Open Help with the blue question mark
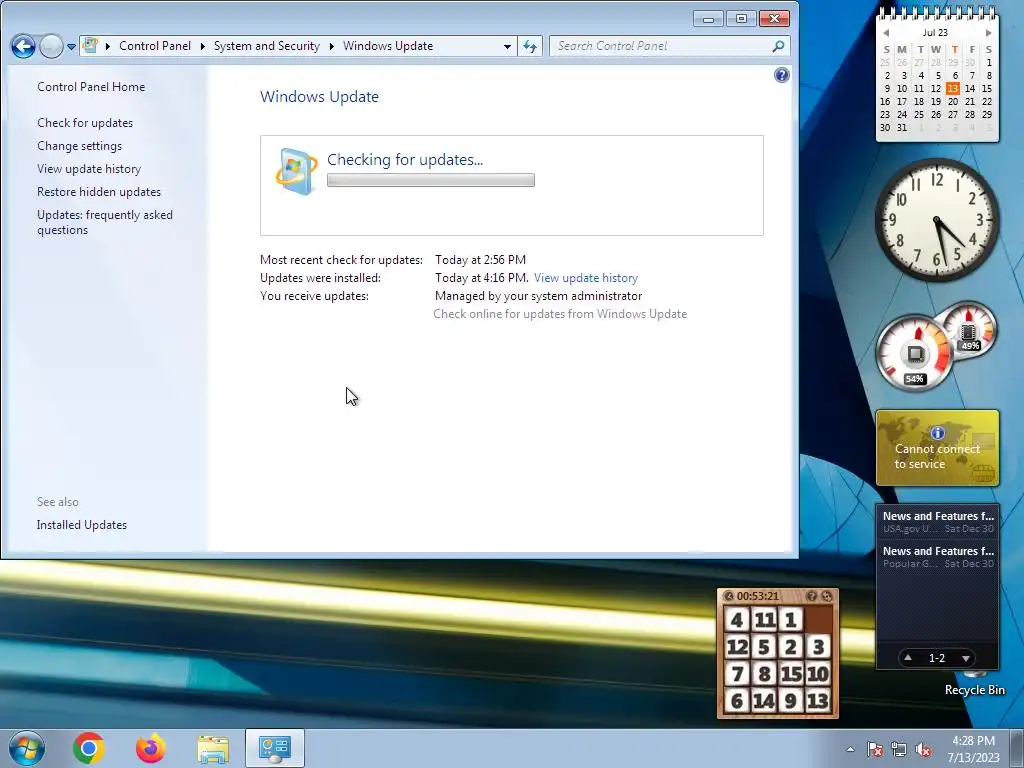Image resolution: width=1024 pixels, height=768 pixels. pos(782,75)
